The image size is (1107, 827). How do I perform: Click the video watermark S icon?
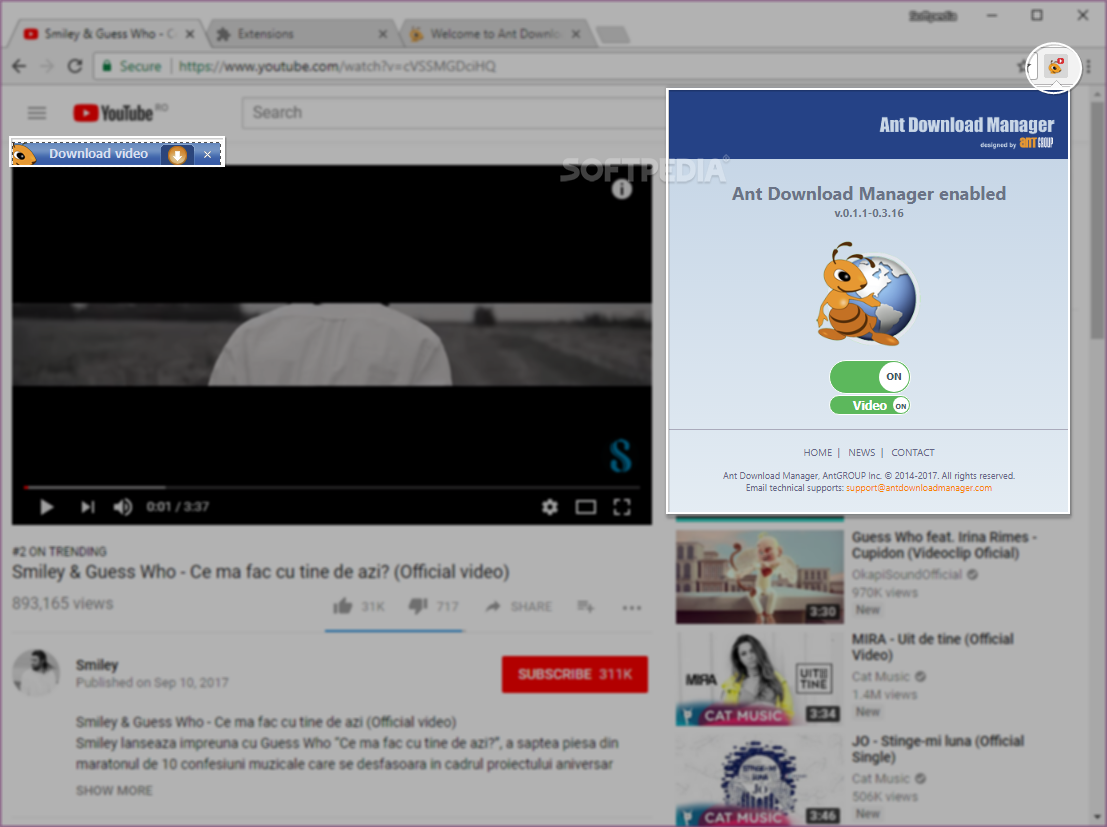pyautogui.click(x=620, y=456)
